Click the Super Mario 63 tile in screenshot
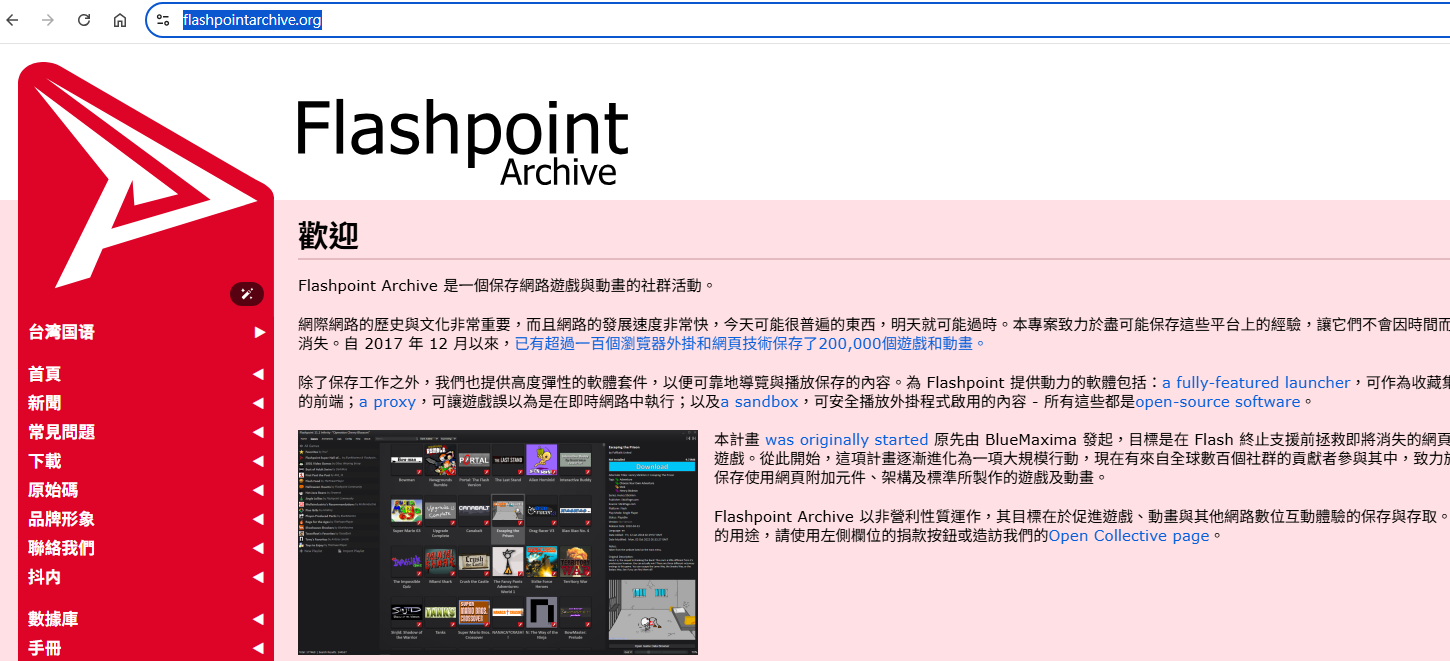 [x=407, y=511]
